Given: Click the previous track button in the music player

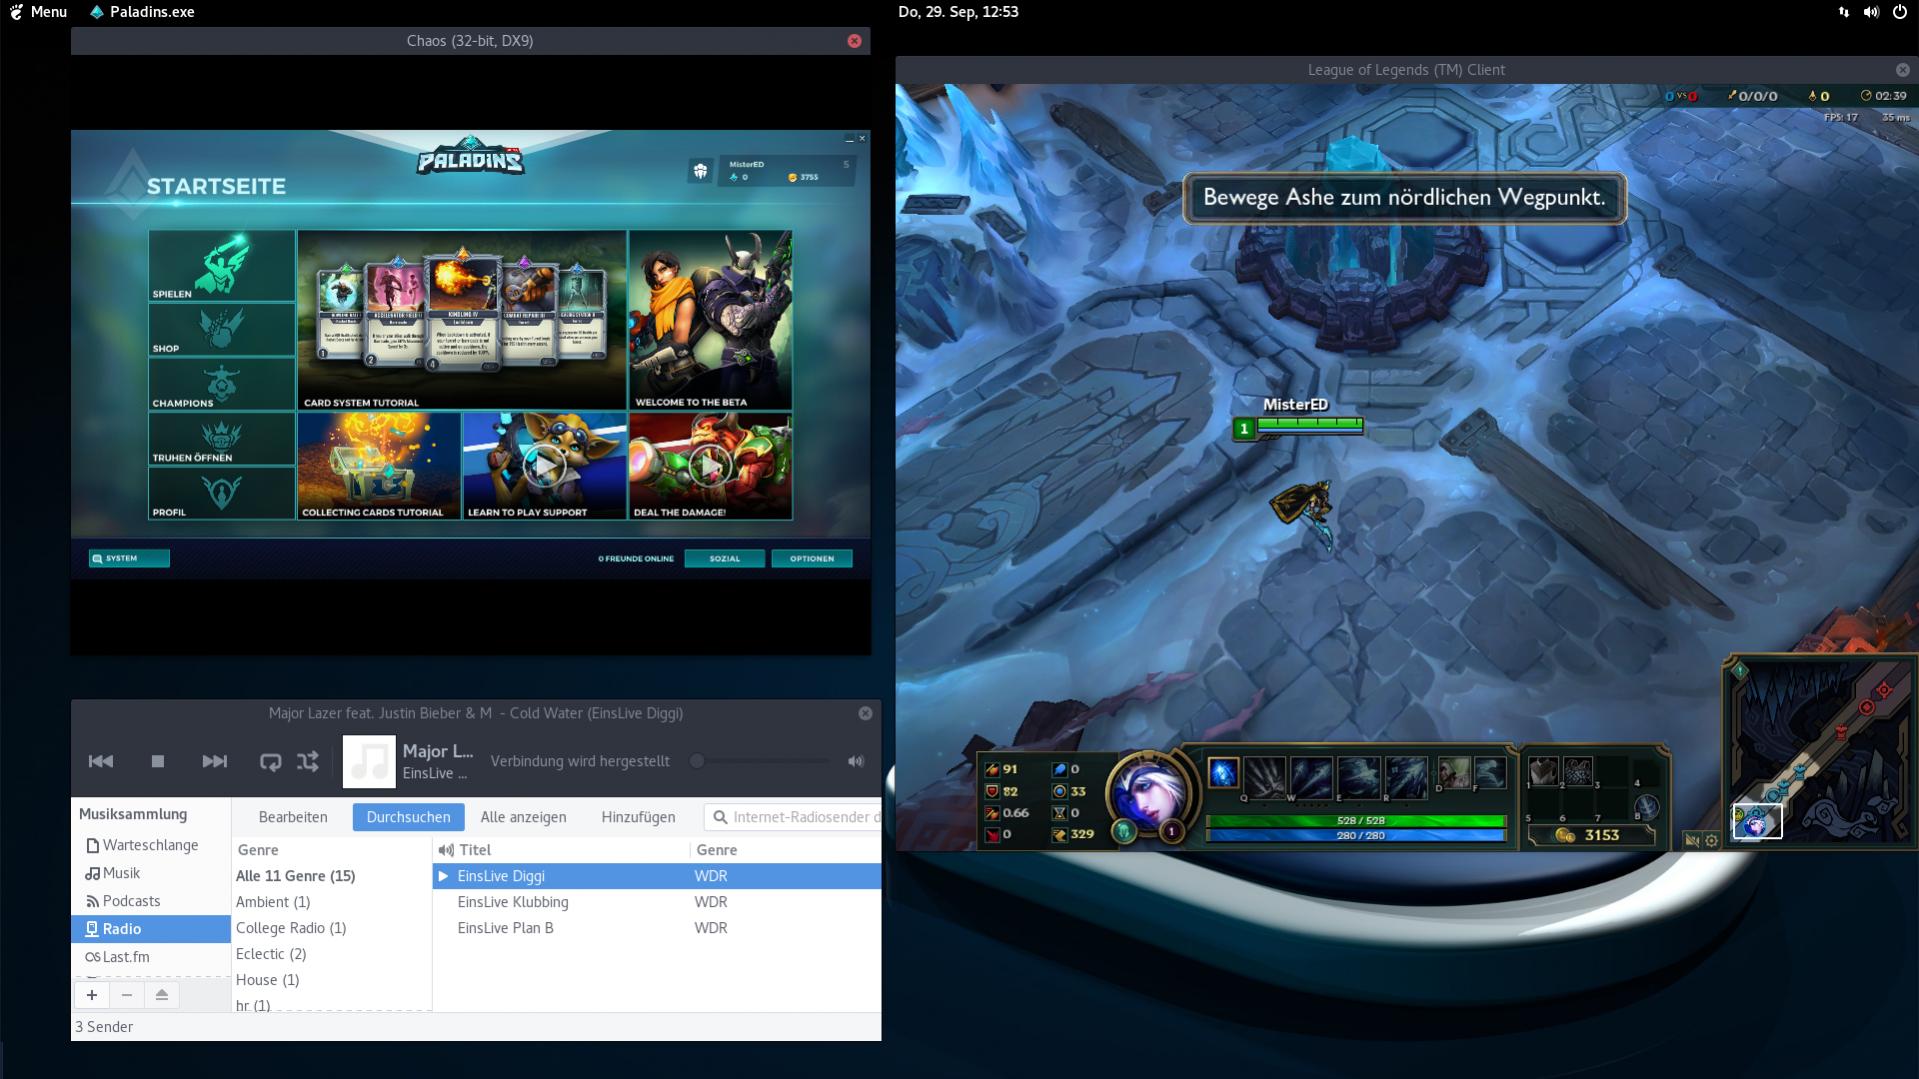Looking at the screenshot, I should coord(101,761).
